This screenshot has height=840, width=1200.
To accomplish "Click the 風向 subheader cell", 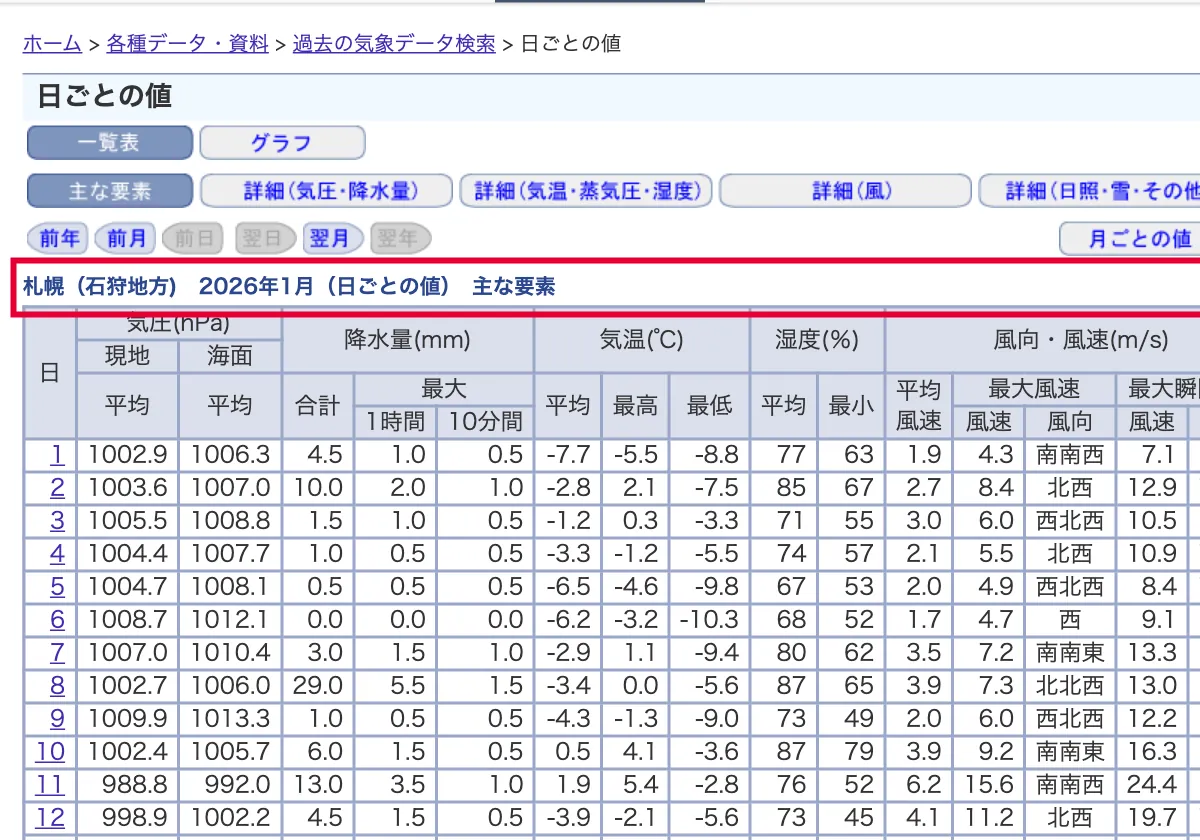I will [x=1070, y=422].
